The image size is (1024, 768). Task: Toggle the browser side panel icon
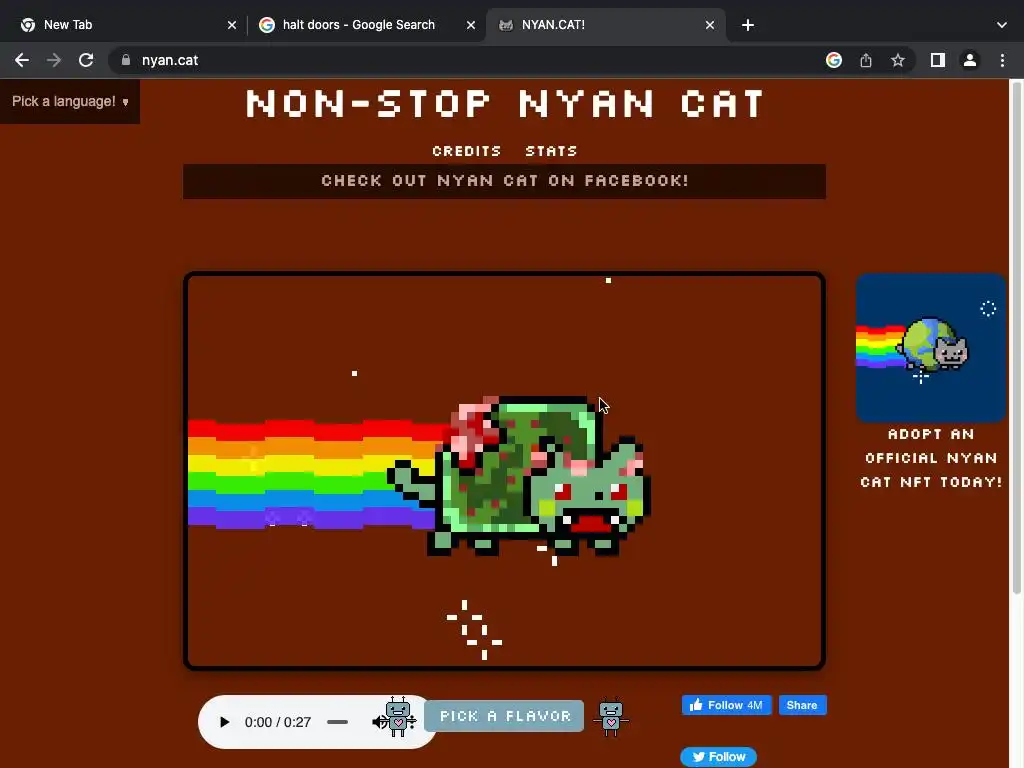click(938, 60)
